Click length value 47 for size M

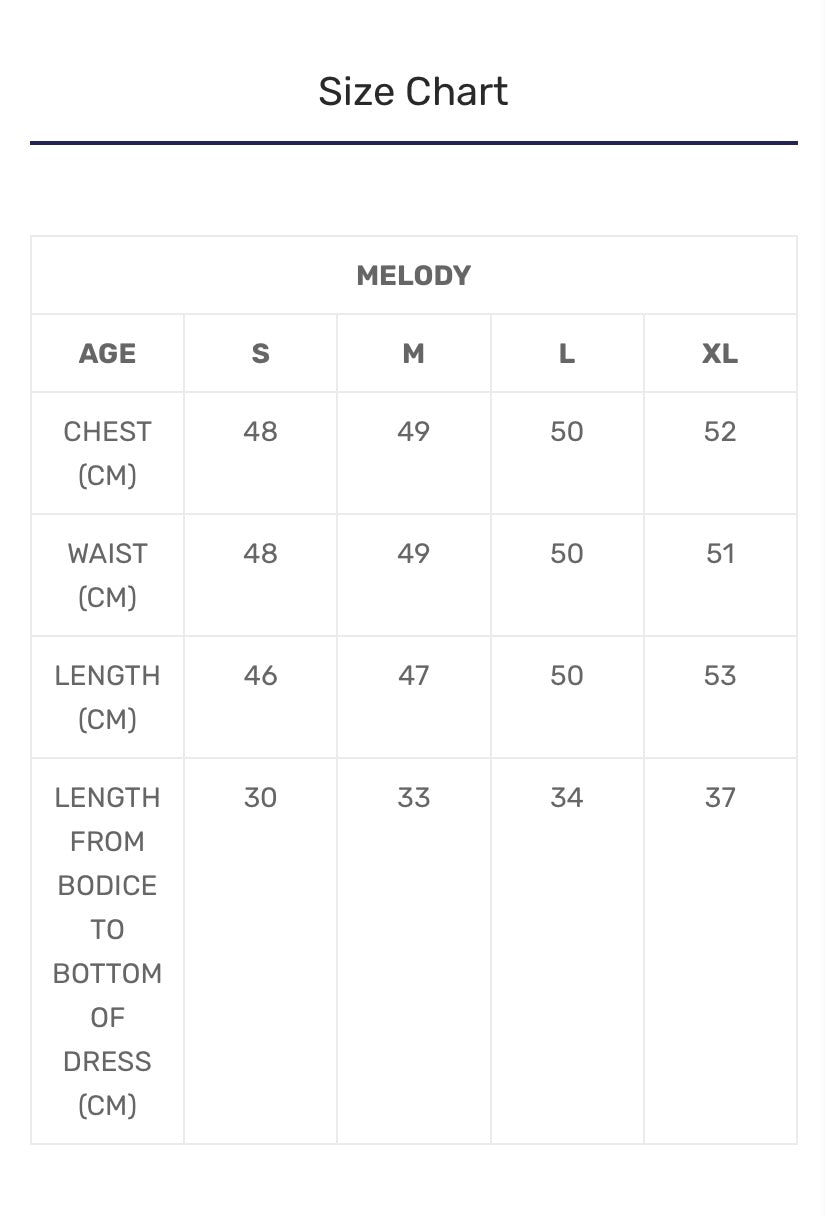(x=413, y=676)
